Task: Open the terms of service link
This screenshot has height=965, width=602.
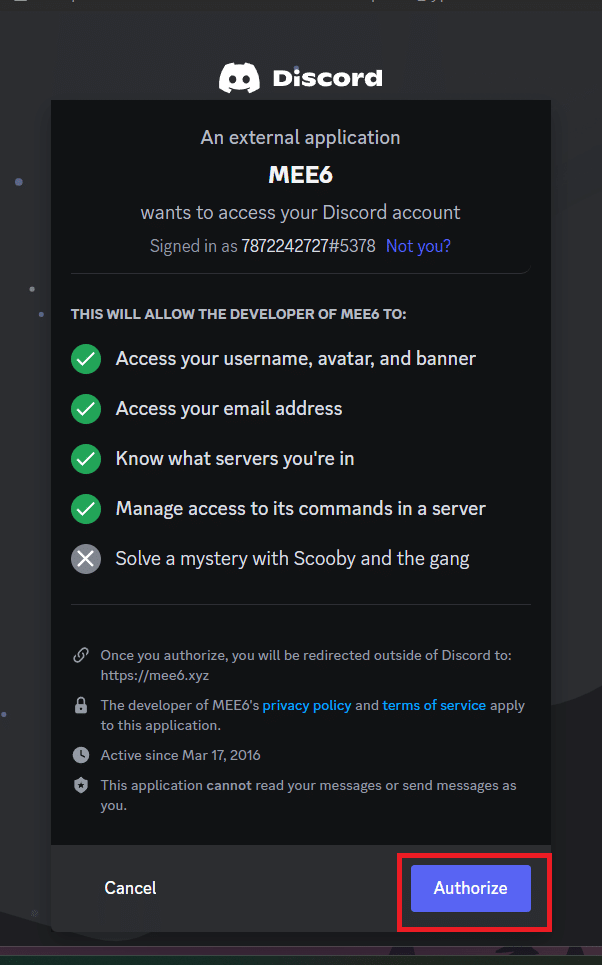Action: (x=434, y=705)
